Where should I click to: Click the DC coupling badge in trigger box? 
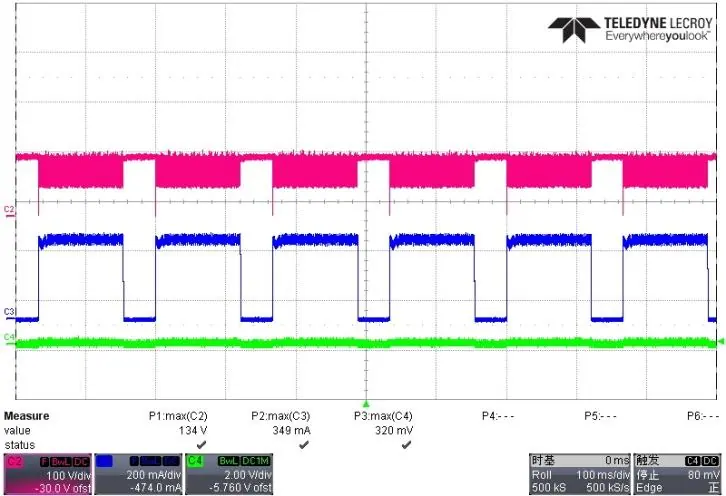pyautogui.click(x=709, y=461)
